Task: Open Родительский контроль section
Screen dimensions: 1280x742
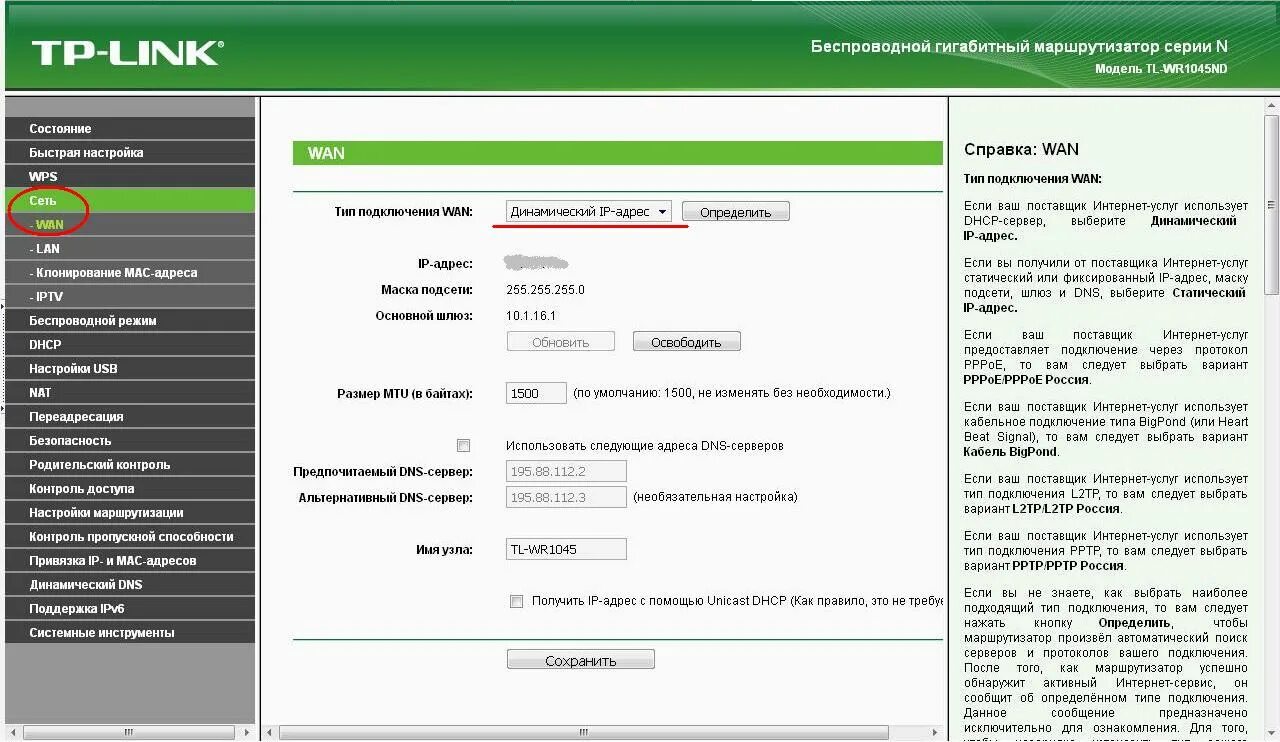Action: [130, 465]
